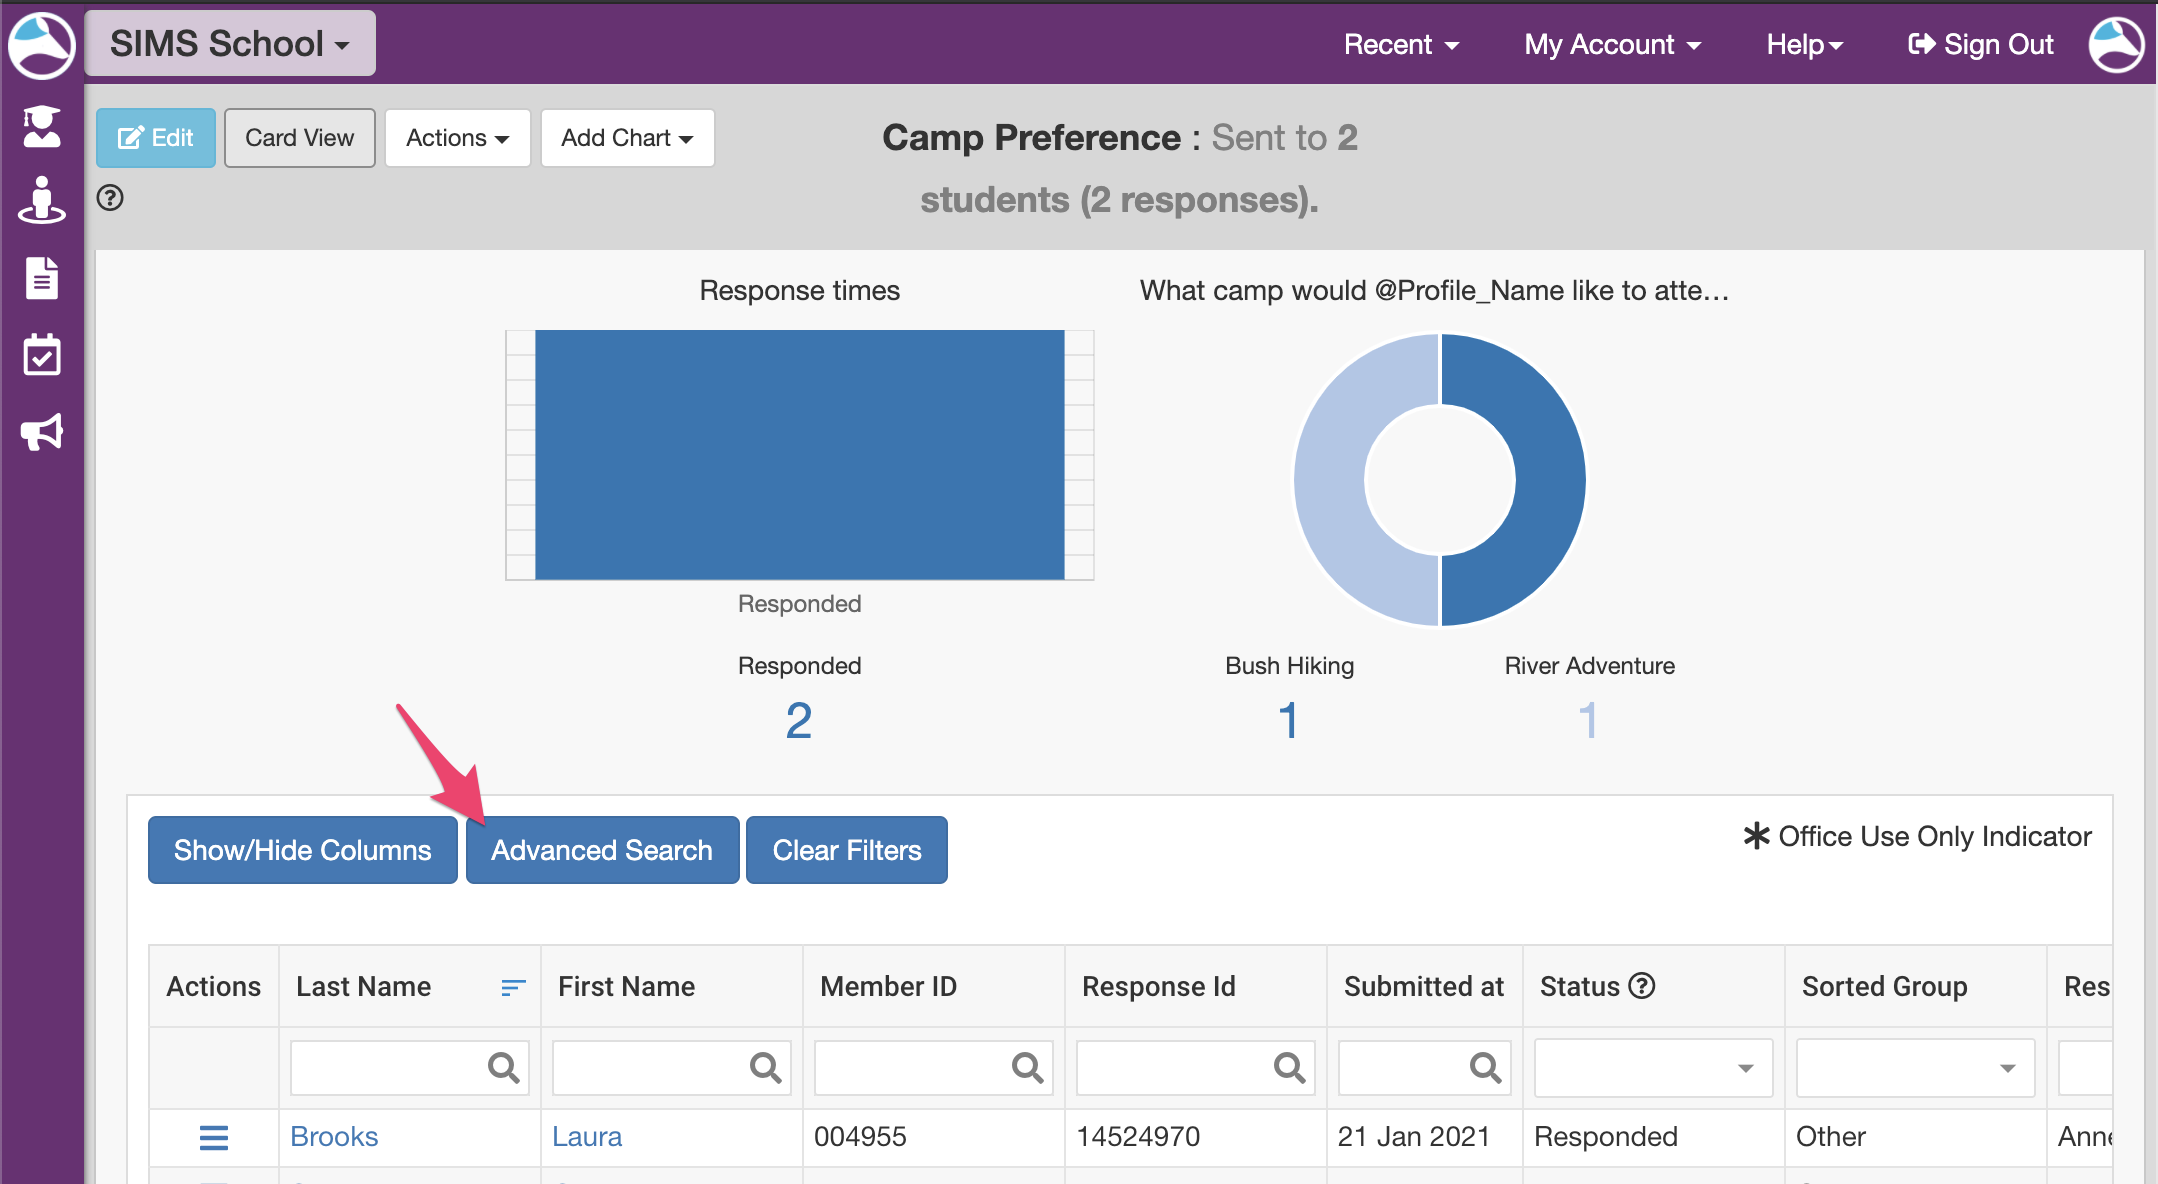Viewport: 2158px width, 1184px height.
Task: Click the person-on-pedestal sidebar icon
Action: click(x=42, y=200)
